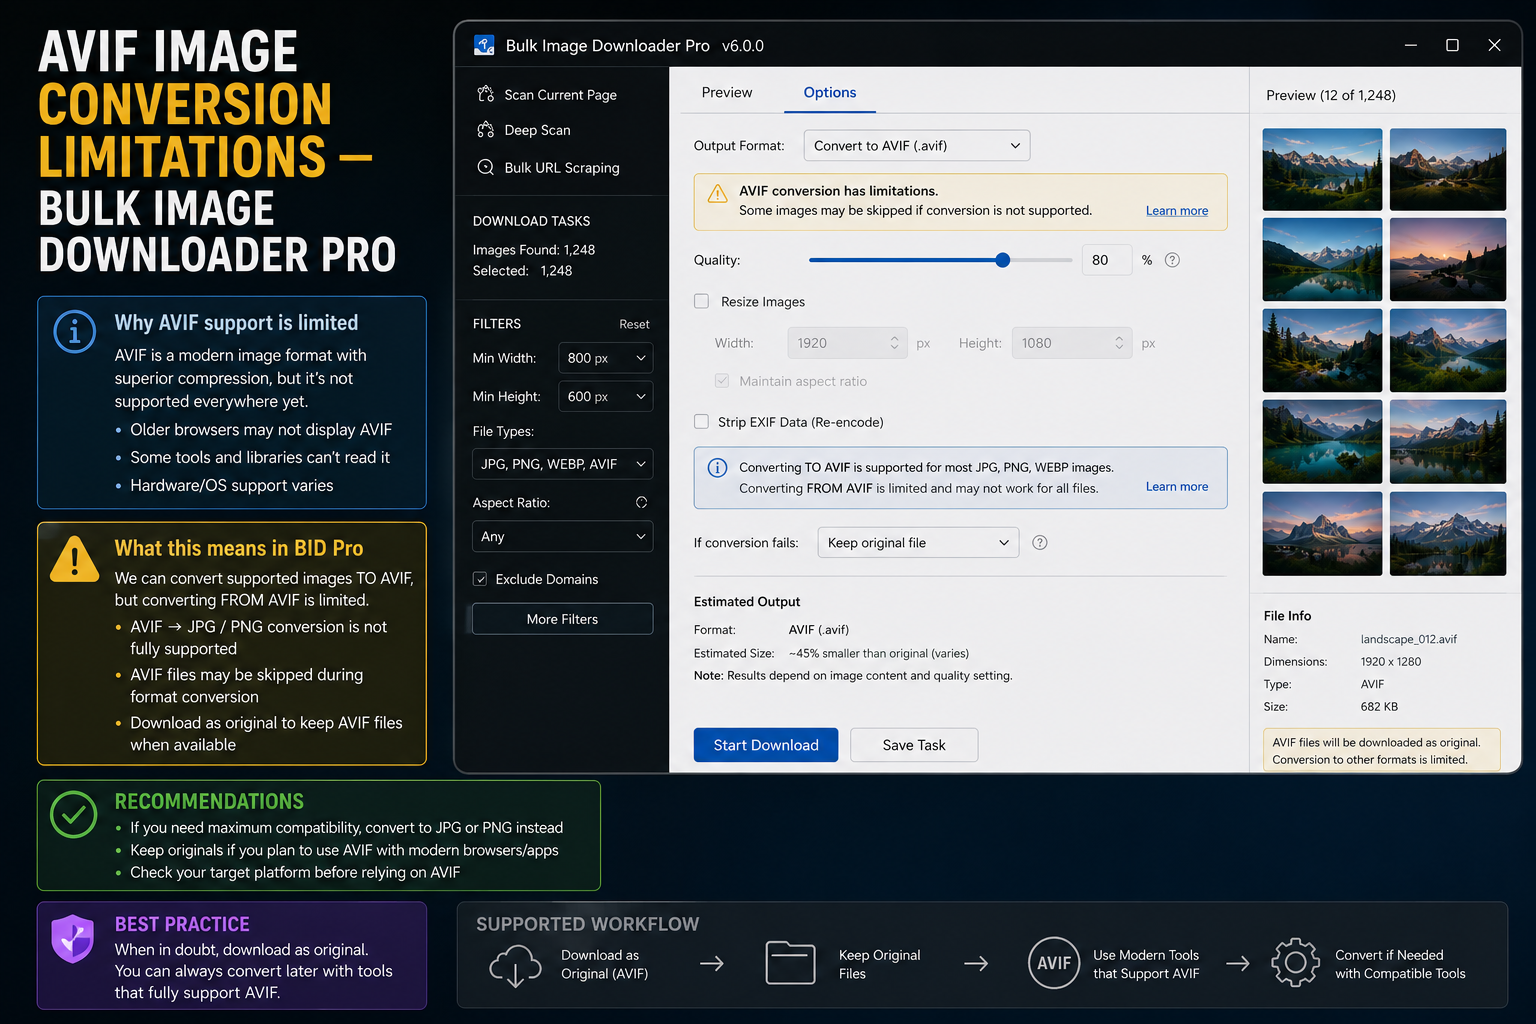Toggle Maintain aspect ratio checkbox
The image size is (1536, 1024).
coord(722,381)
